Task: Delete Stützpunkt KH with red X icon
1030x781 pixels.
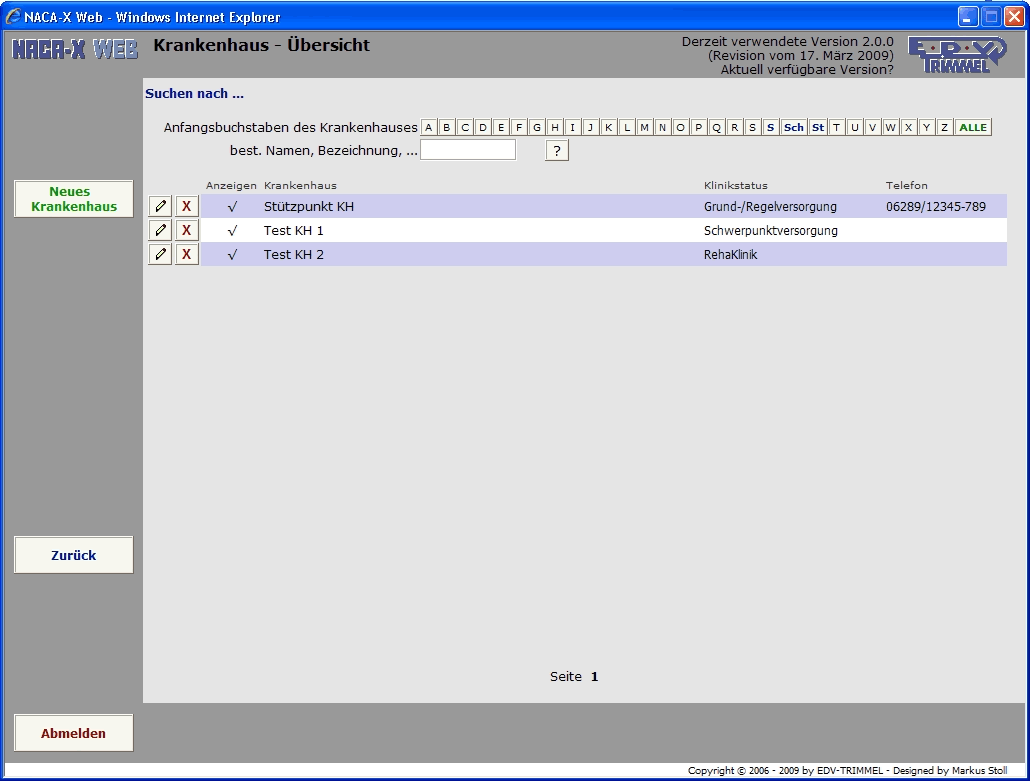Action: (187, 206)
